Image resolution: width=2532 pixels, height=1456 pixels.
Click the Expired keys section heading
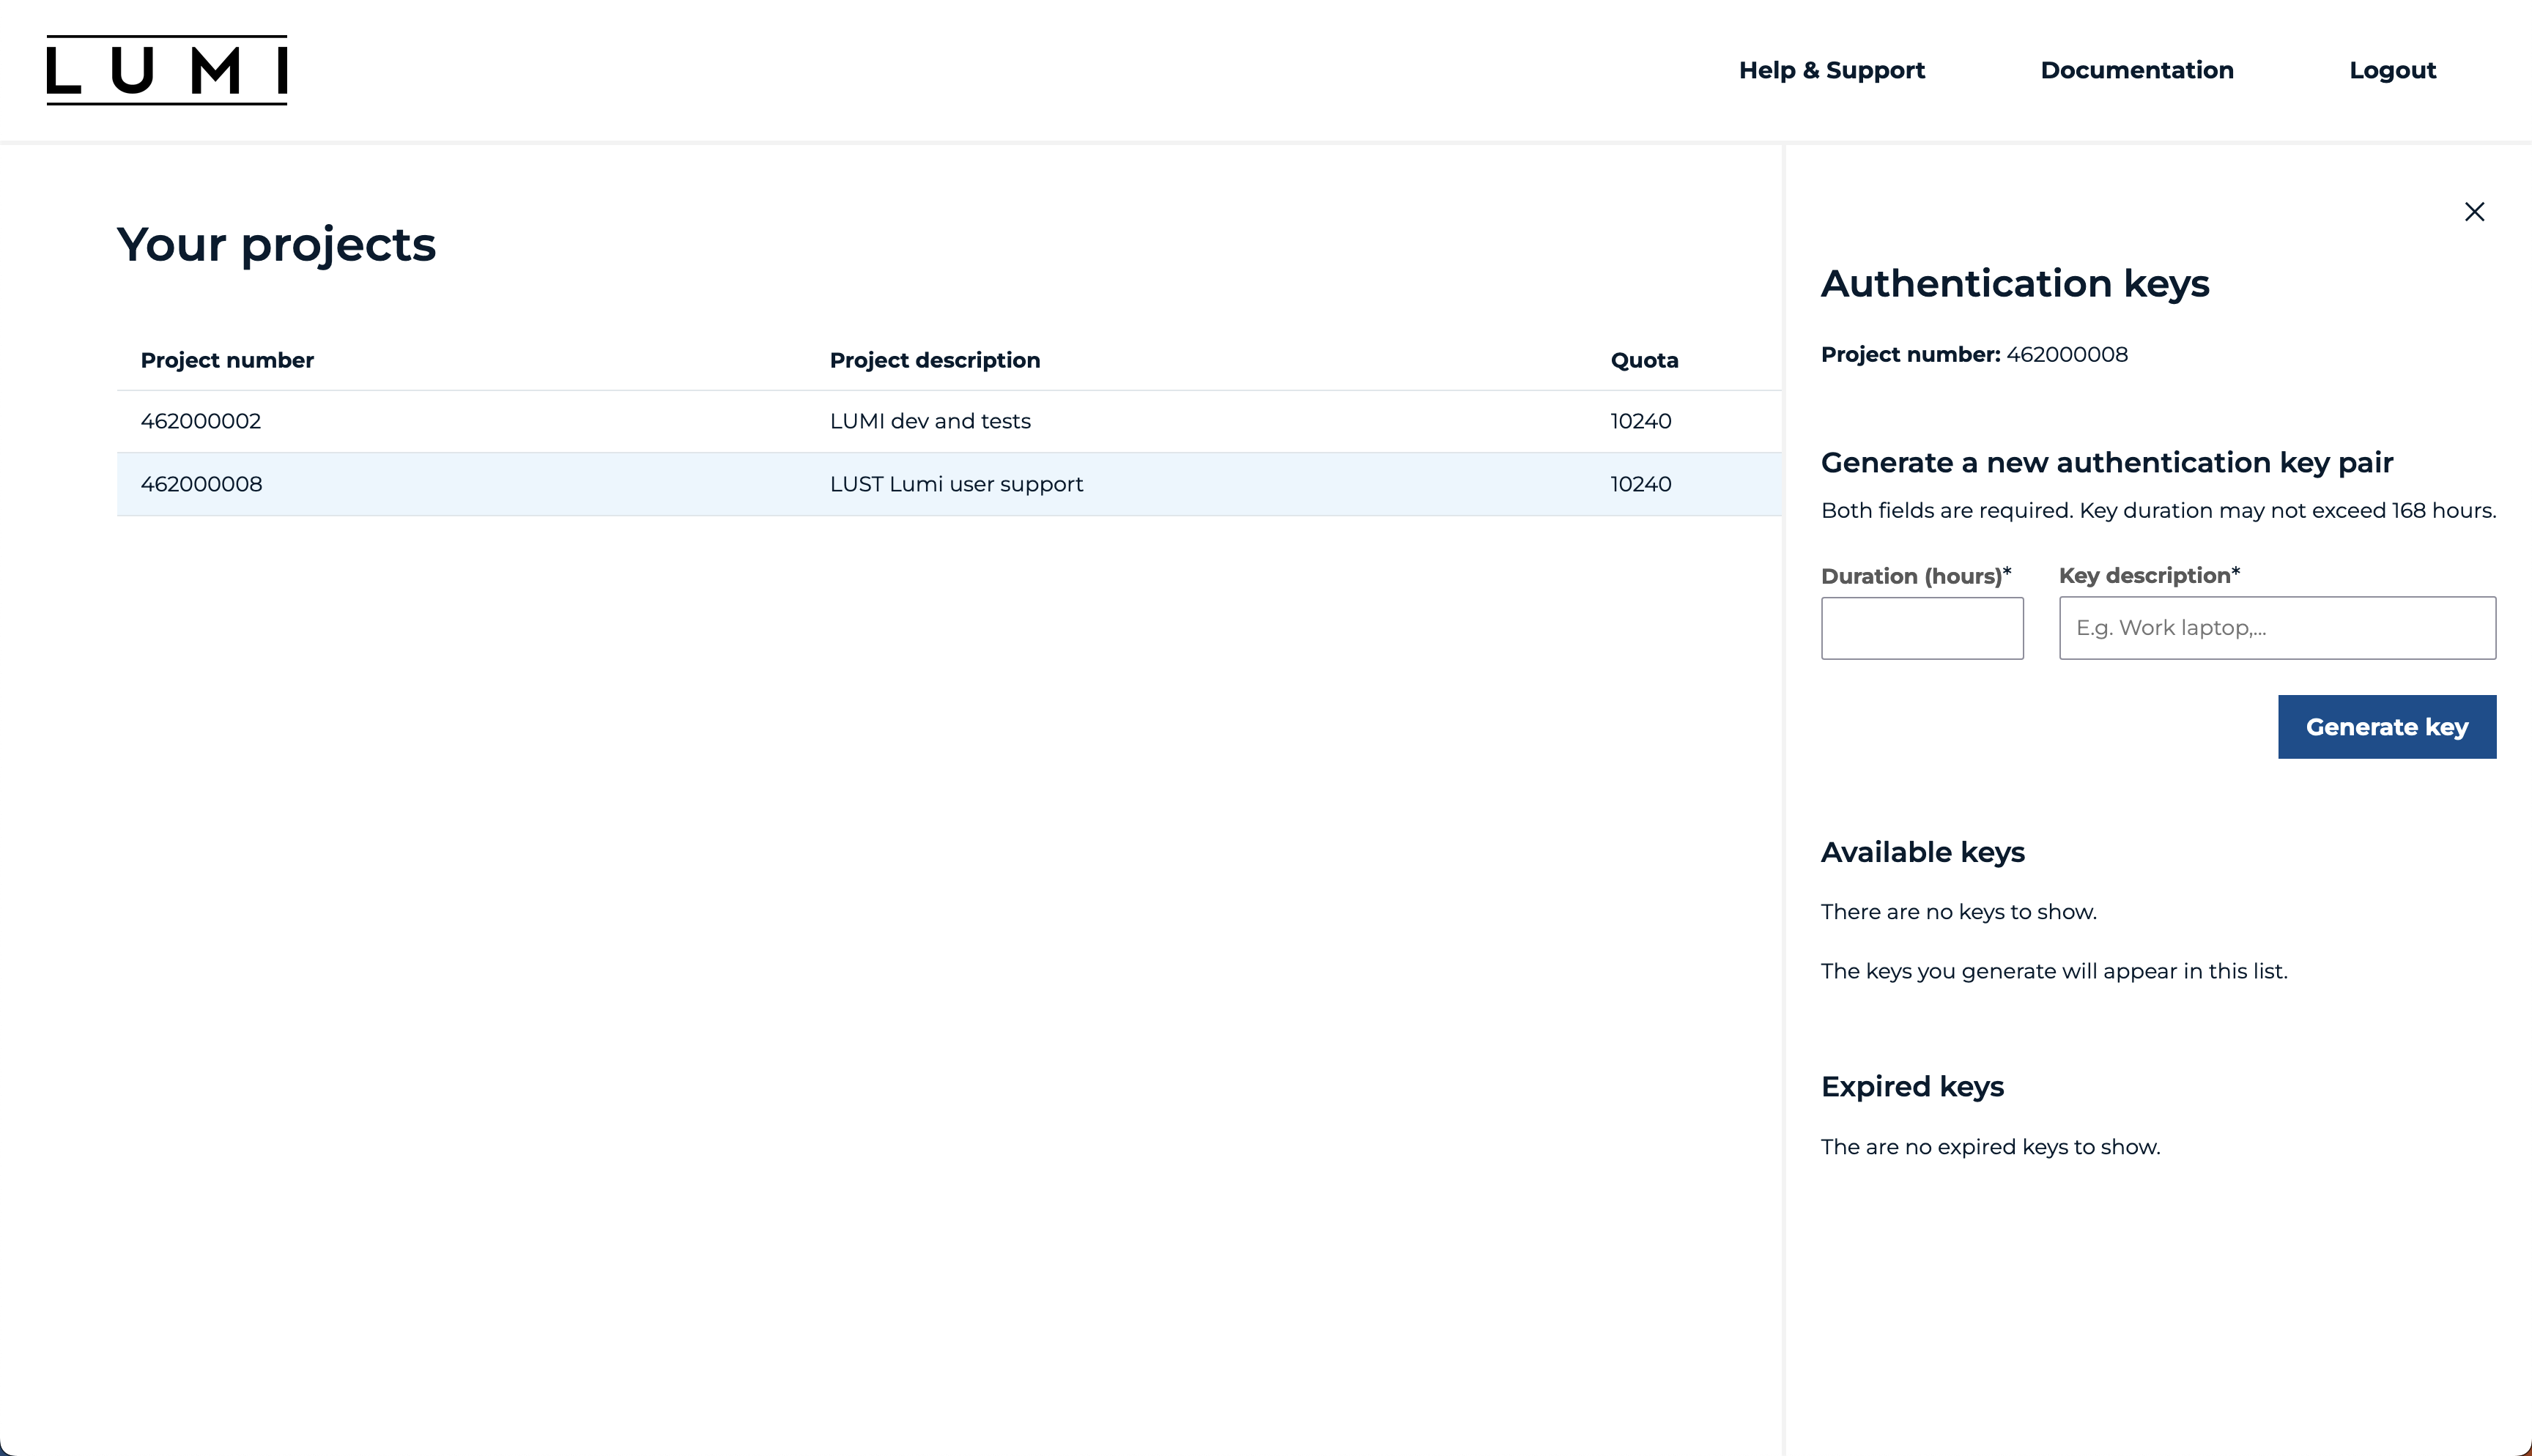(1912, 1086)
